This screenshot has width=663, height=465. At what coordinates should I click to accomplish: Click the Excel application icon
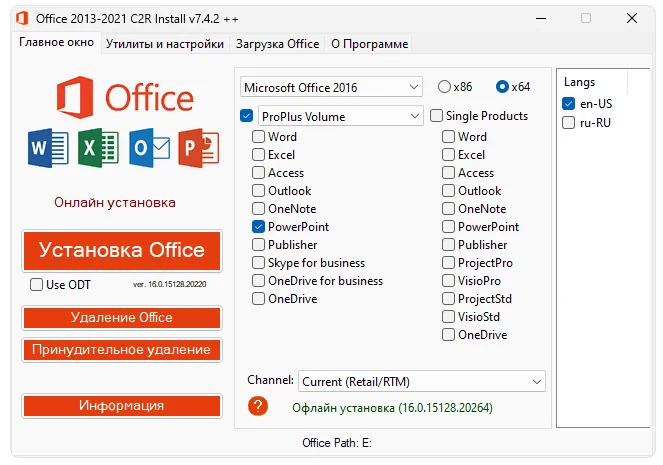pos(98,148)
